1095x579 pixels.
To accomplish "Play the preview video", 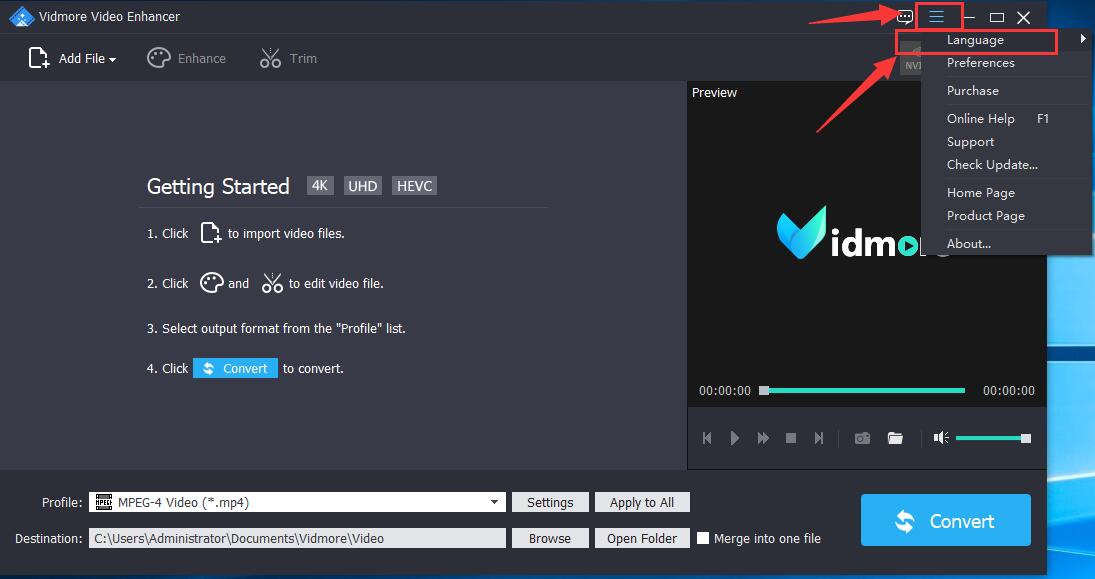I will [735, 438].
